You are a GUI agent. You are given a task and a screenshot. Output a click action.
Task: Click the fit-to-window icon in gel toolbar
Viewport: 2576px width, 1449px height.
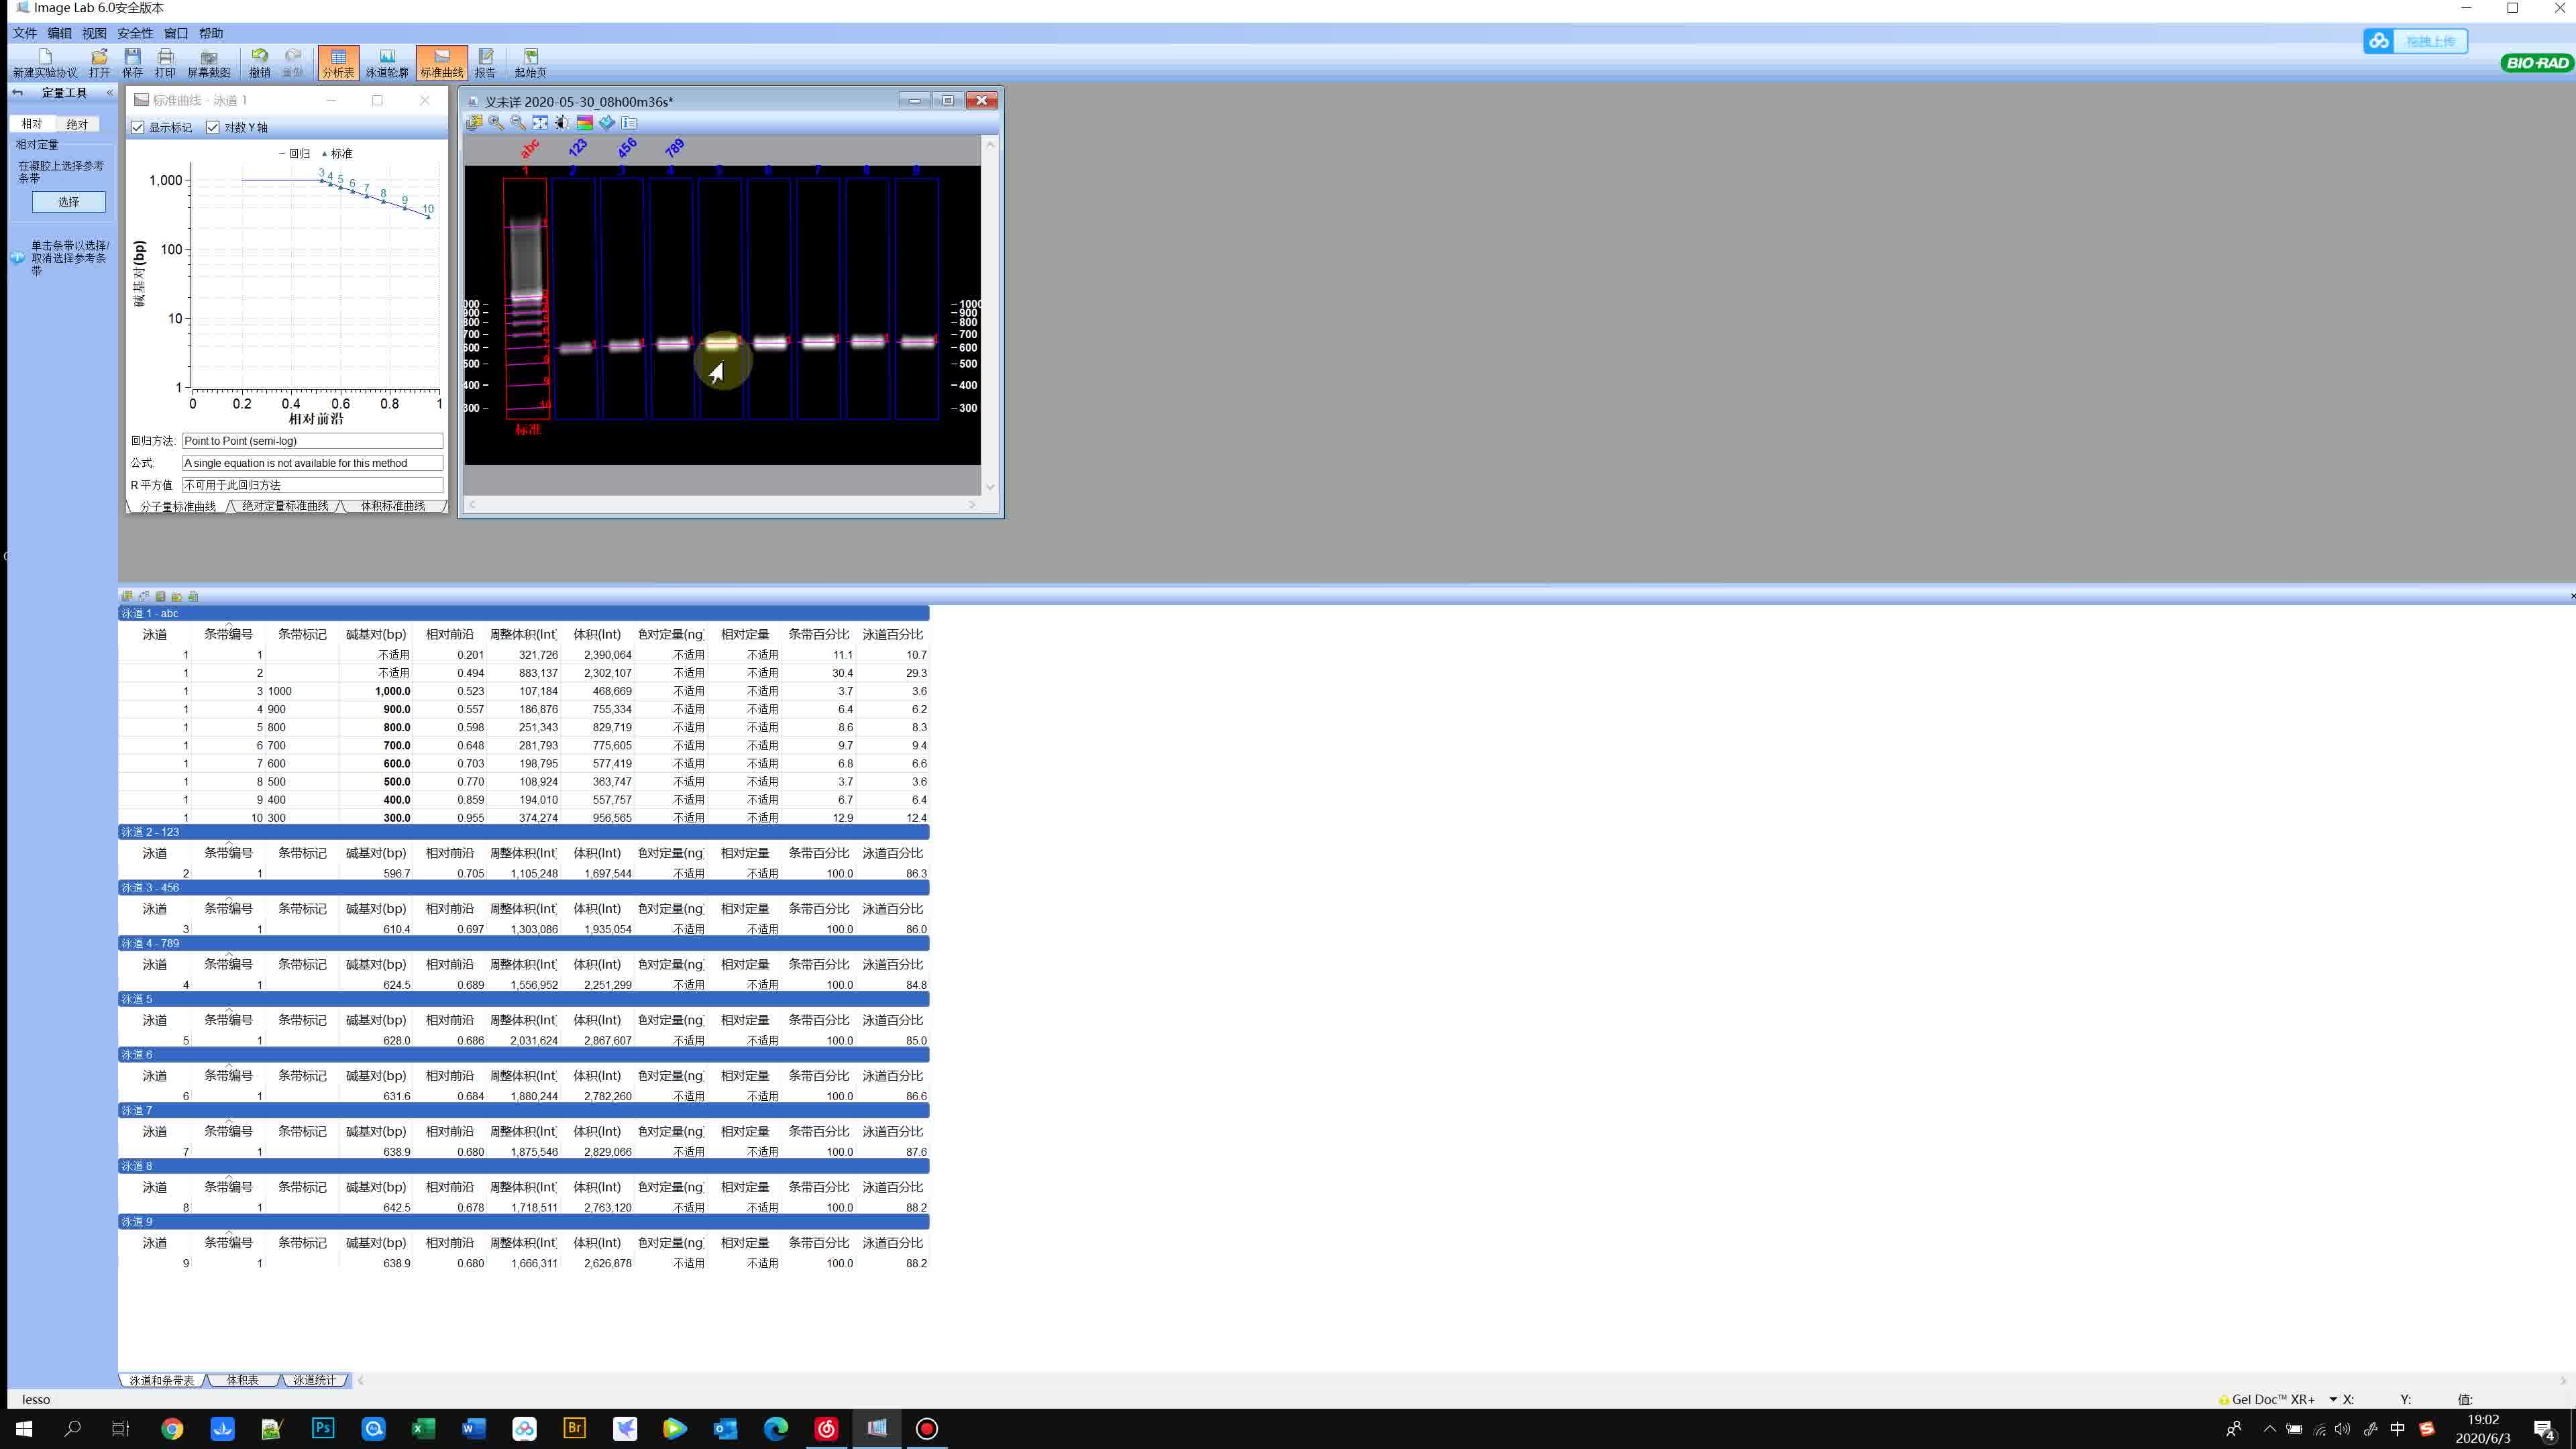(540, 122)
